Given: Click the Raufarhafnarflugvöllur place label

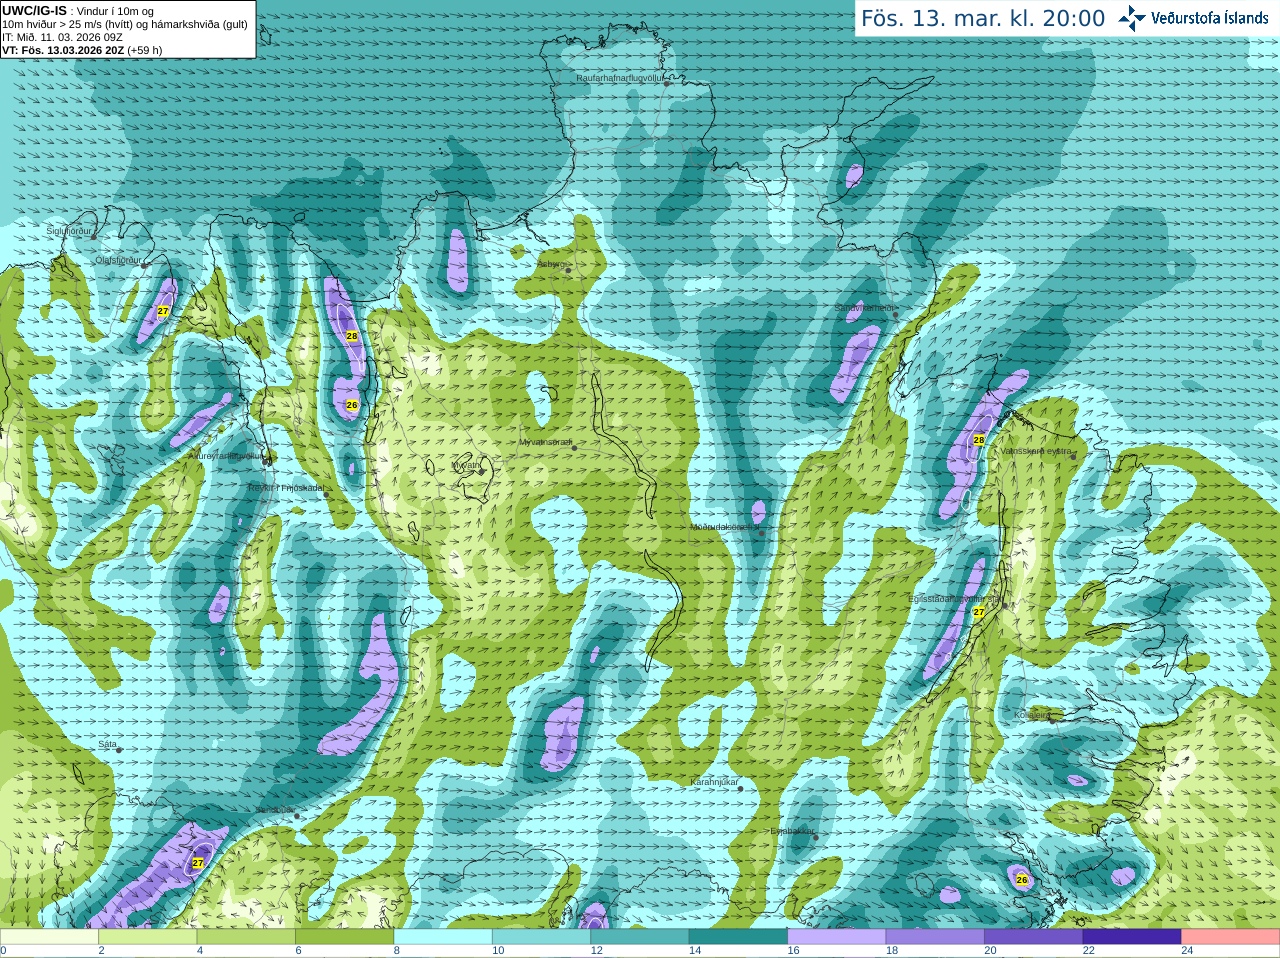Looking at the screenshot, I should pyautogui.click(x=620, y=77).
